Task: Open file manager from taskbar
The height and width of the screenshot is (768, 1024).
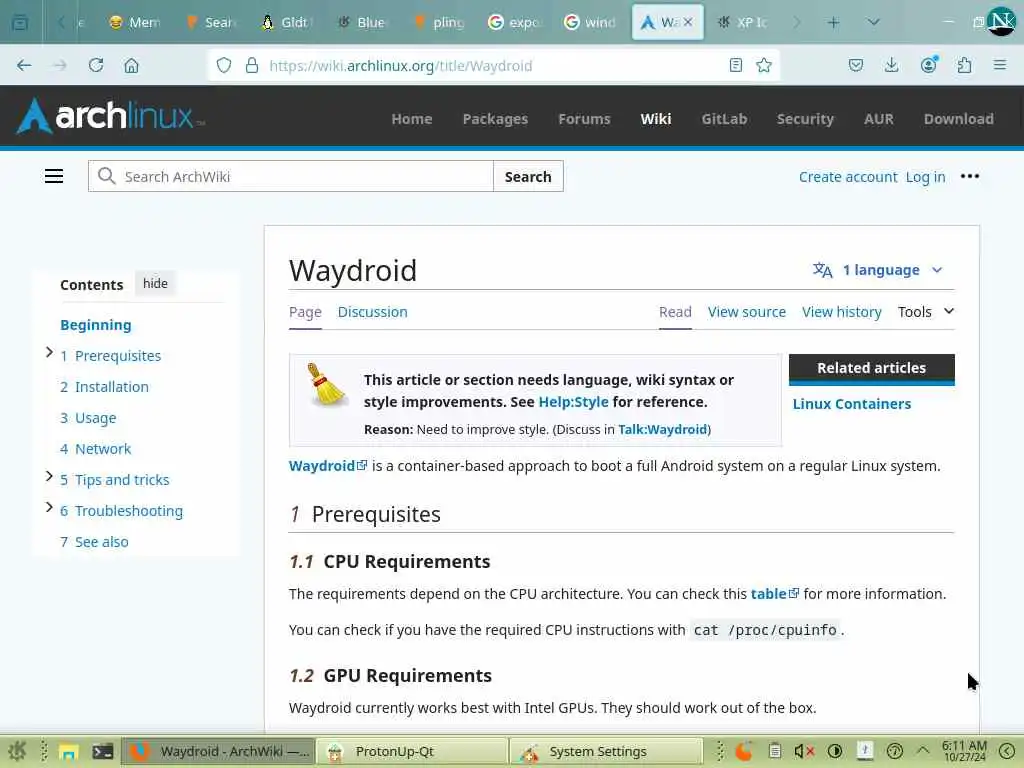Action: 69,752
